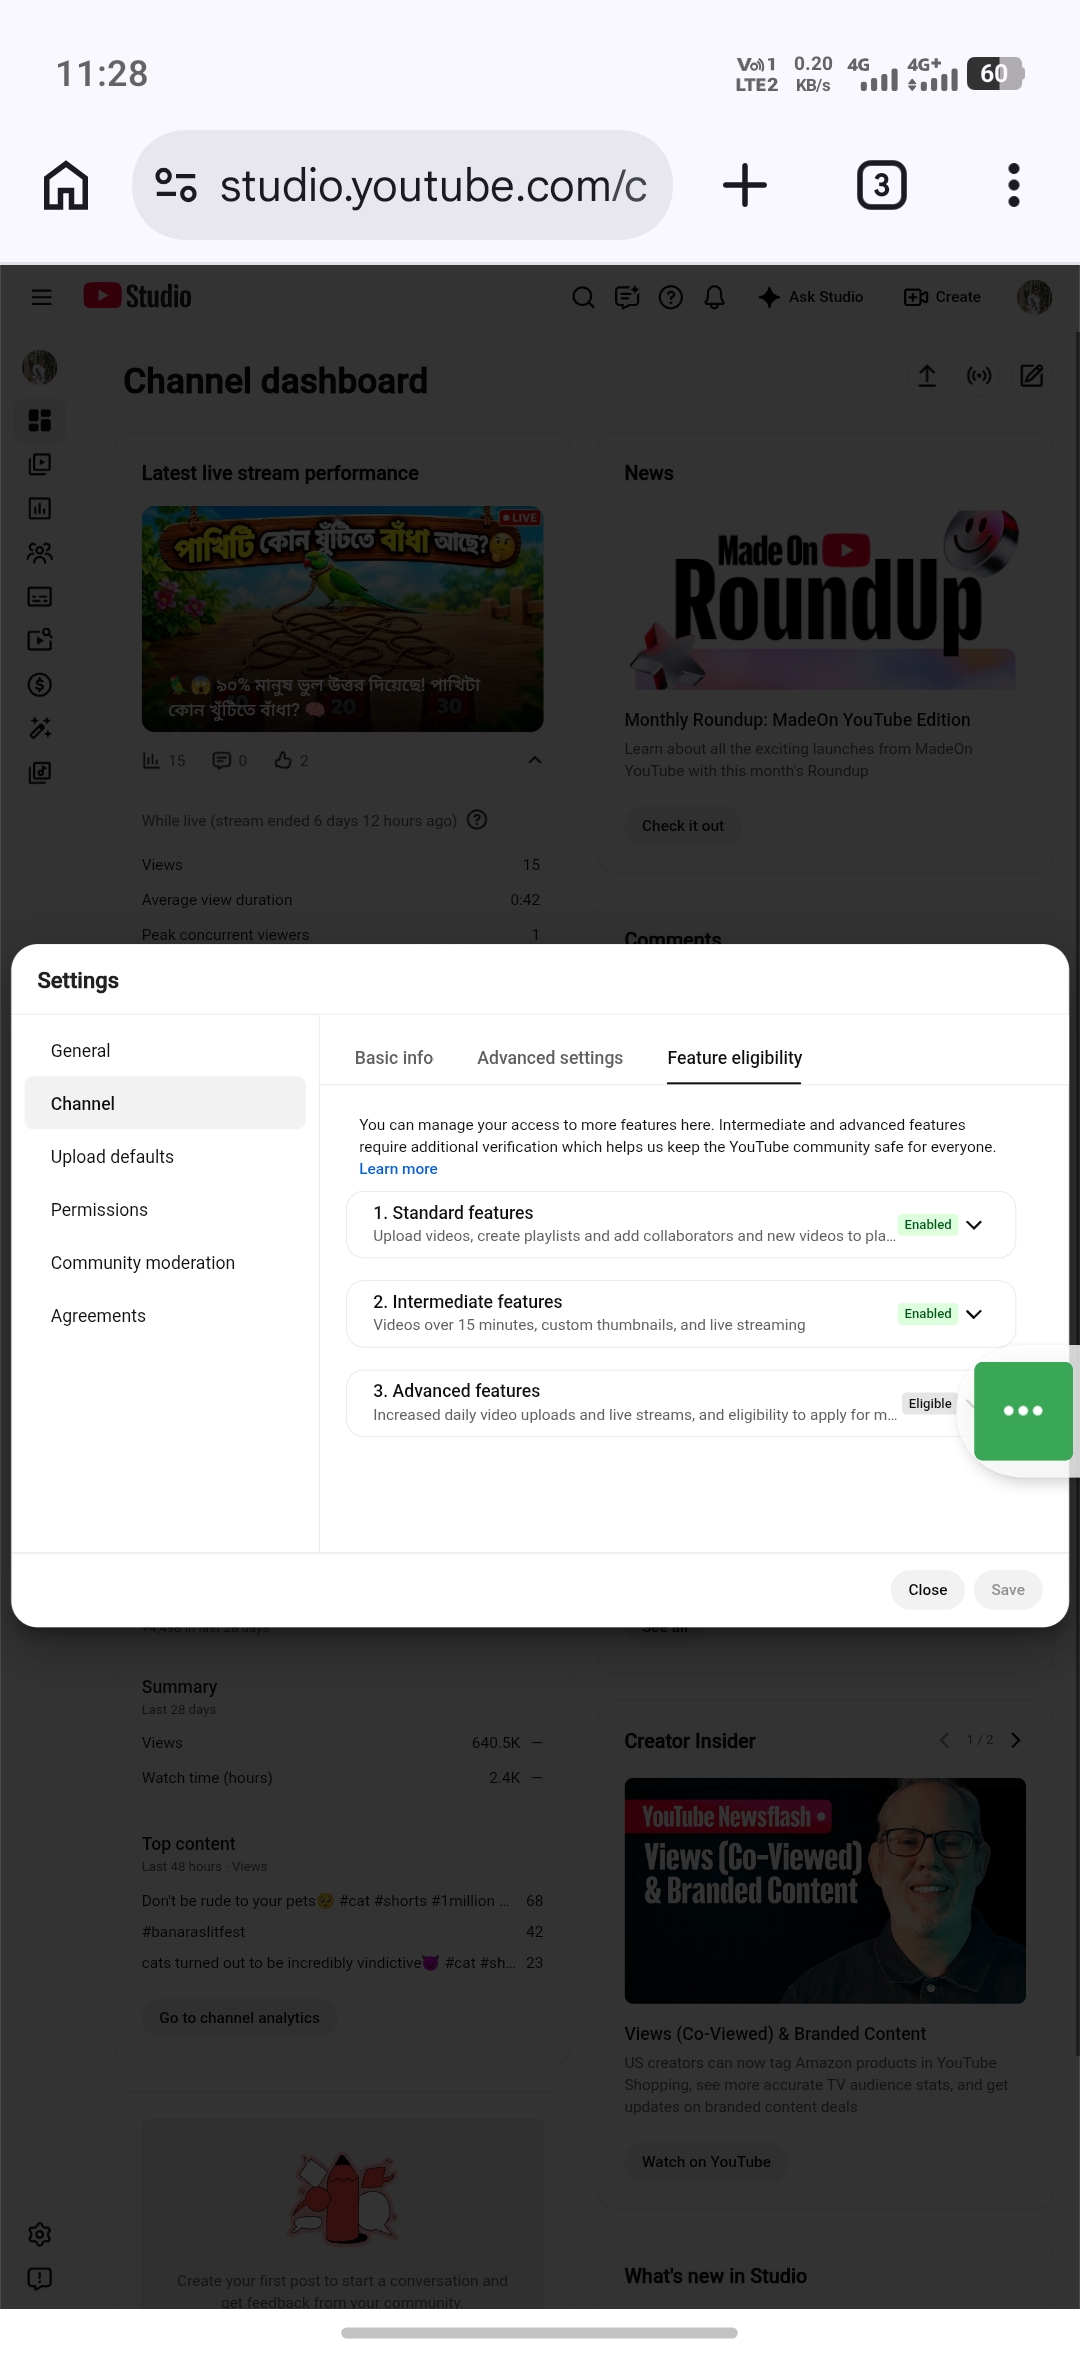Switch to the Basic info tab
Image resolution: width=1080 pixels, height=2358 pixels.
click(x=394, y=1058)
